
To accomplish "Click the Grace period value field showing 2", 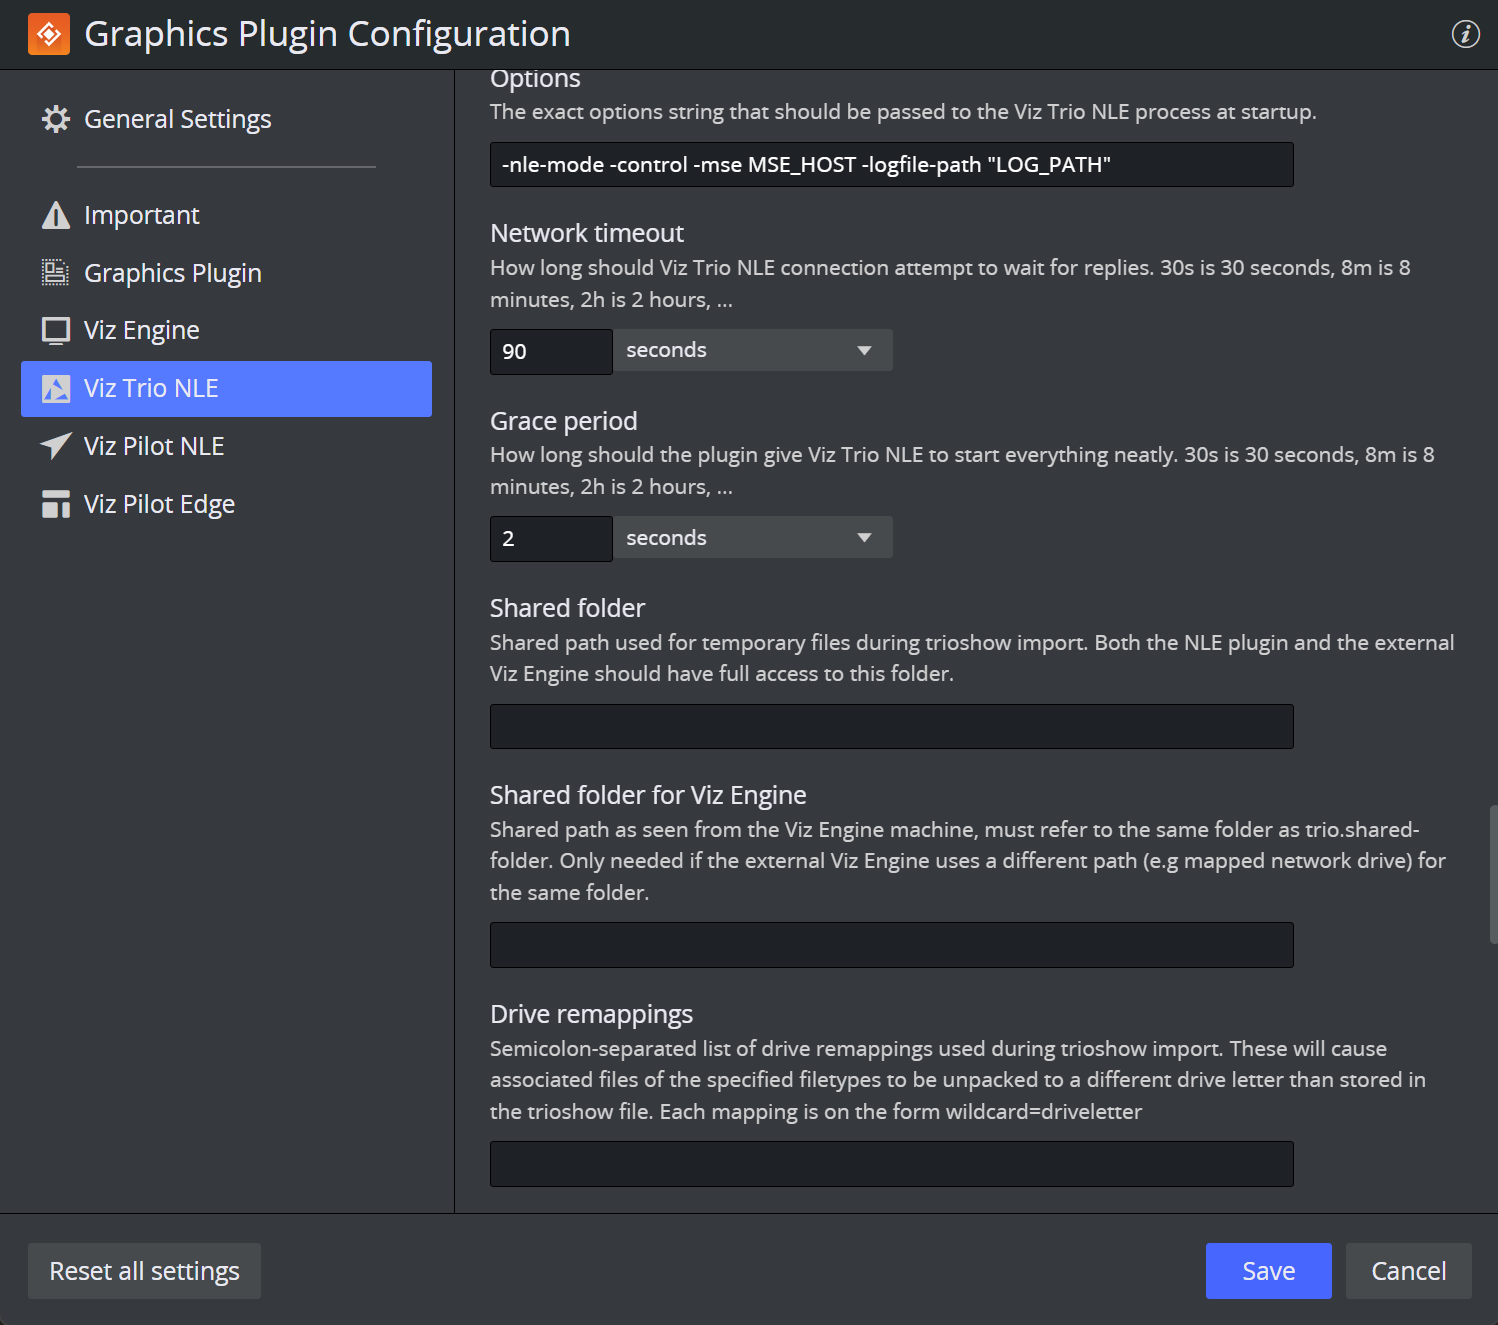I will [551, 539].
